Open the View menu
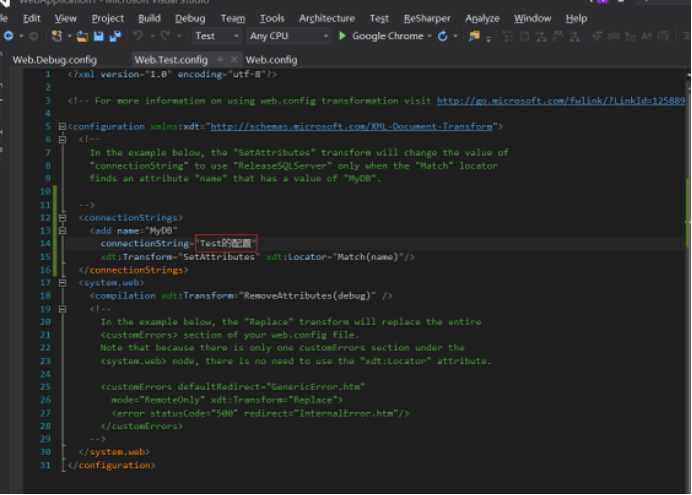The width and height of the screenshot is (692, 495). tap(65, 19)
